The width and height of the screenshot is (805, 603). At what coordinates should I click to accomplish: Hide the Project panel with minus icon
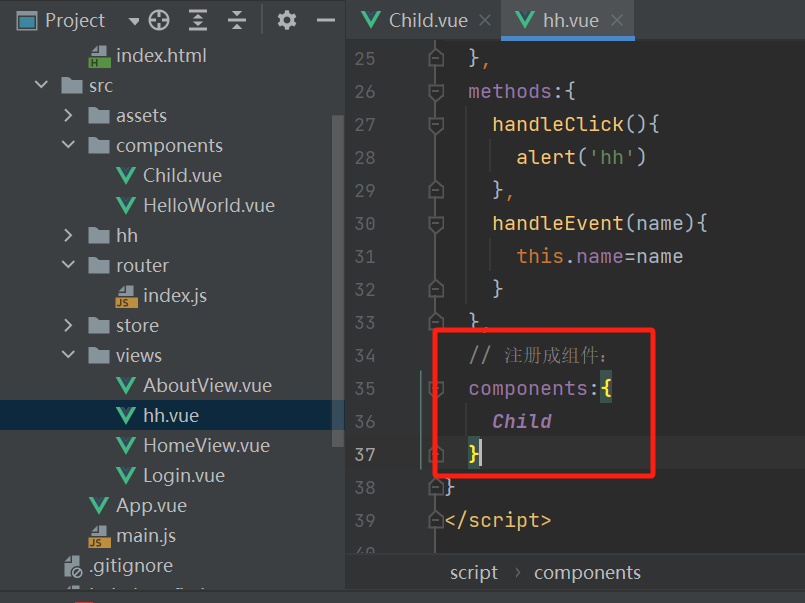325,21
